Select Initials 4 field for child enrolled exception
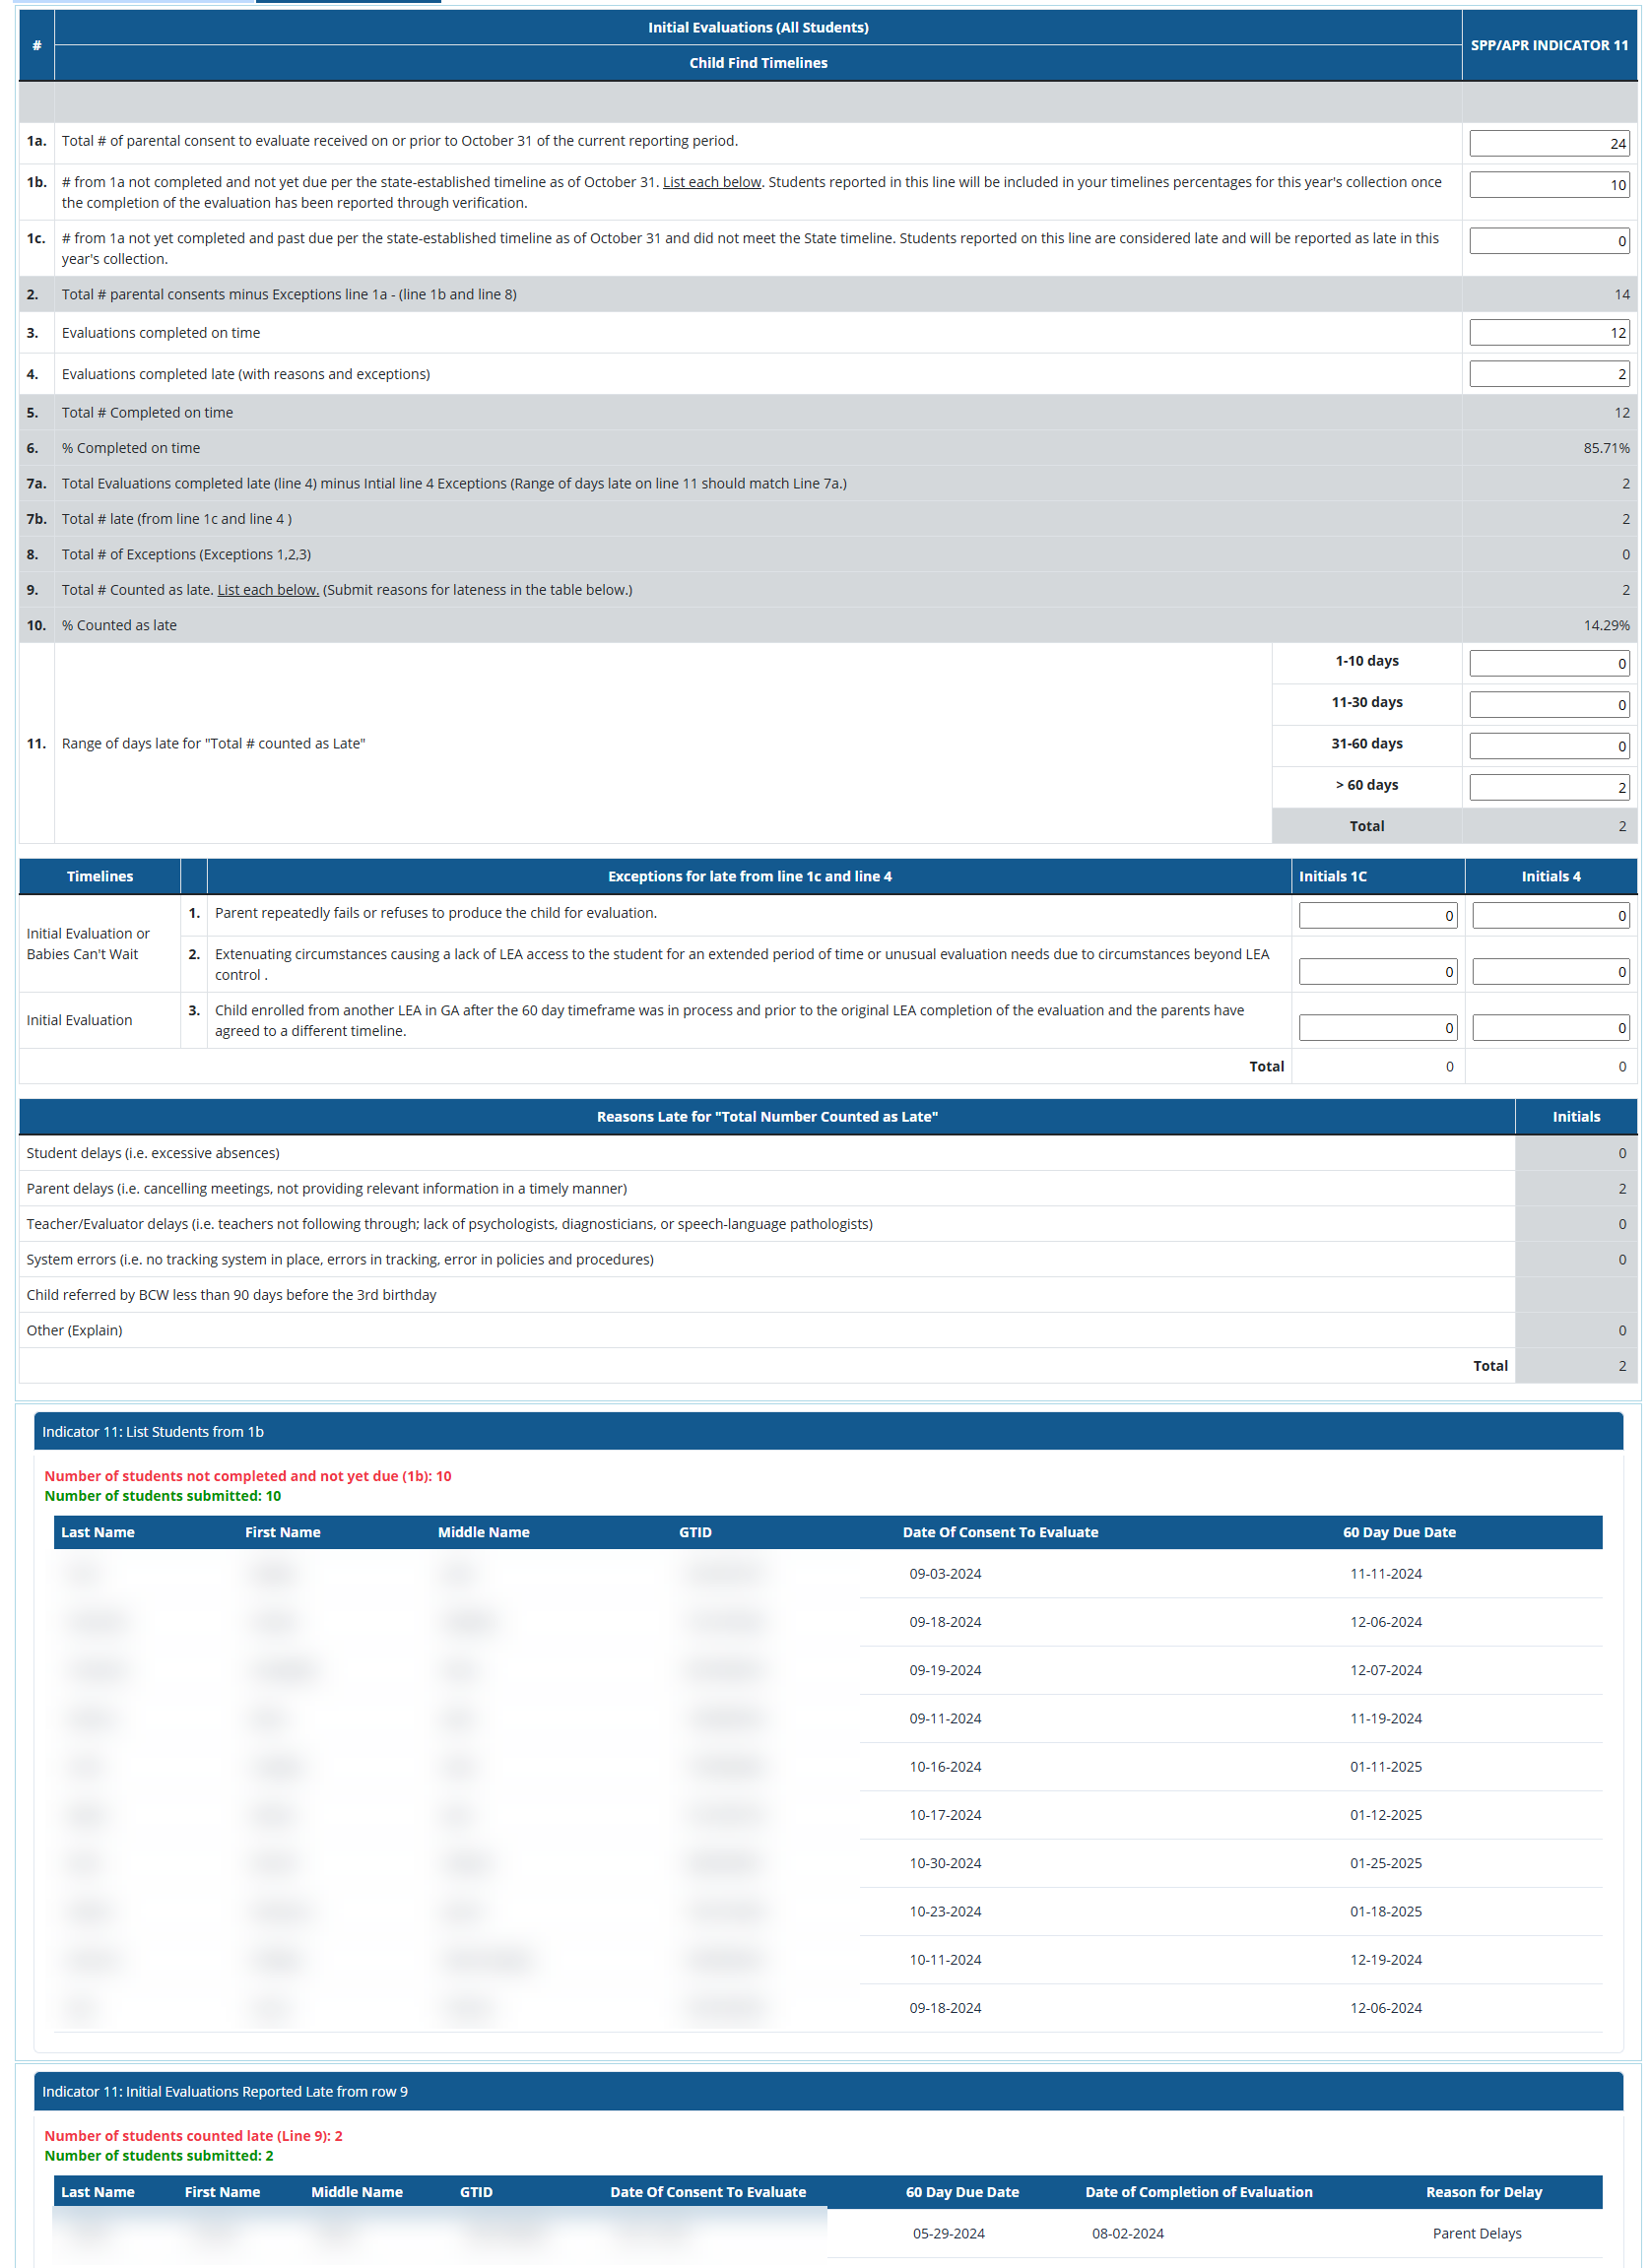The height and width of the screenshot is (2268, 1650). [1550, 1028]
